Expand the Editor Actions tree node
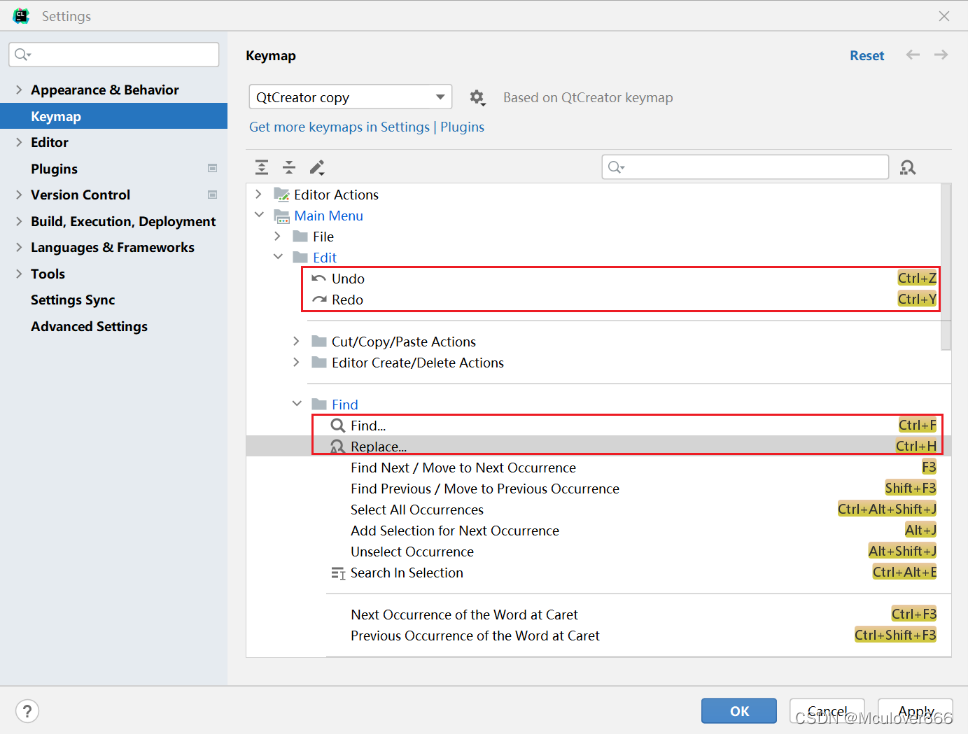Image resolution: width=968 pixels, height=734 pixels. (x=259, y=194)
